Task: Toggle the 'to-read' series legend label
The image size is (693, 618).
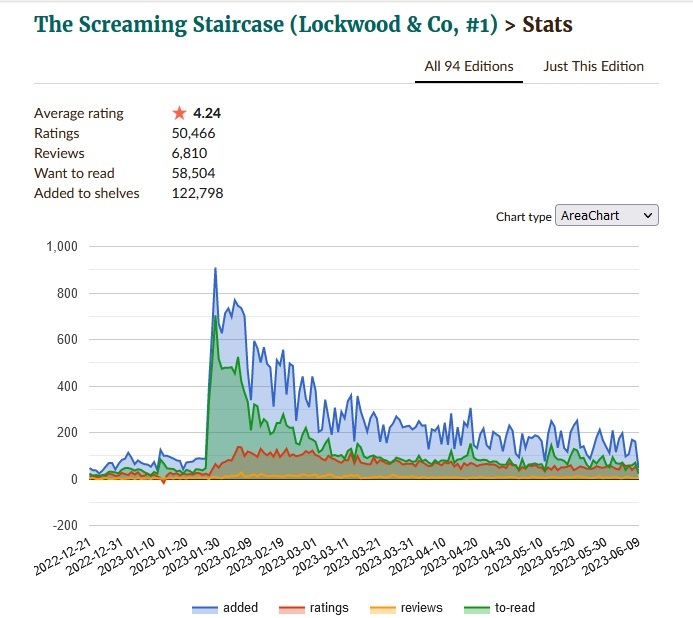Action: click(x=515, y=607)
